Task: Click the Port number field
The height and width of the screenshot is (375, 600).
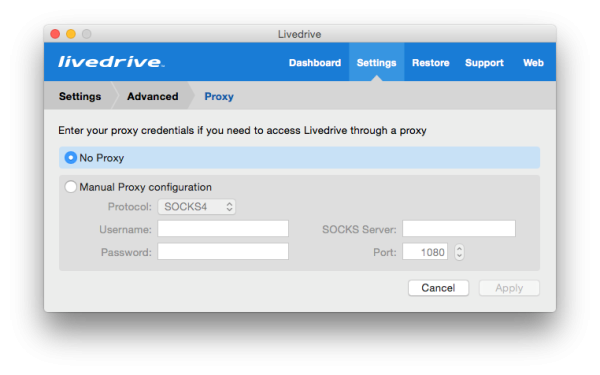Action: pyautogui.click(x=425, y=252)
